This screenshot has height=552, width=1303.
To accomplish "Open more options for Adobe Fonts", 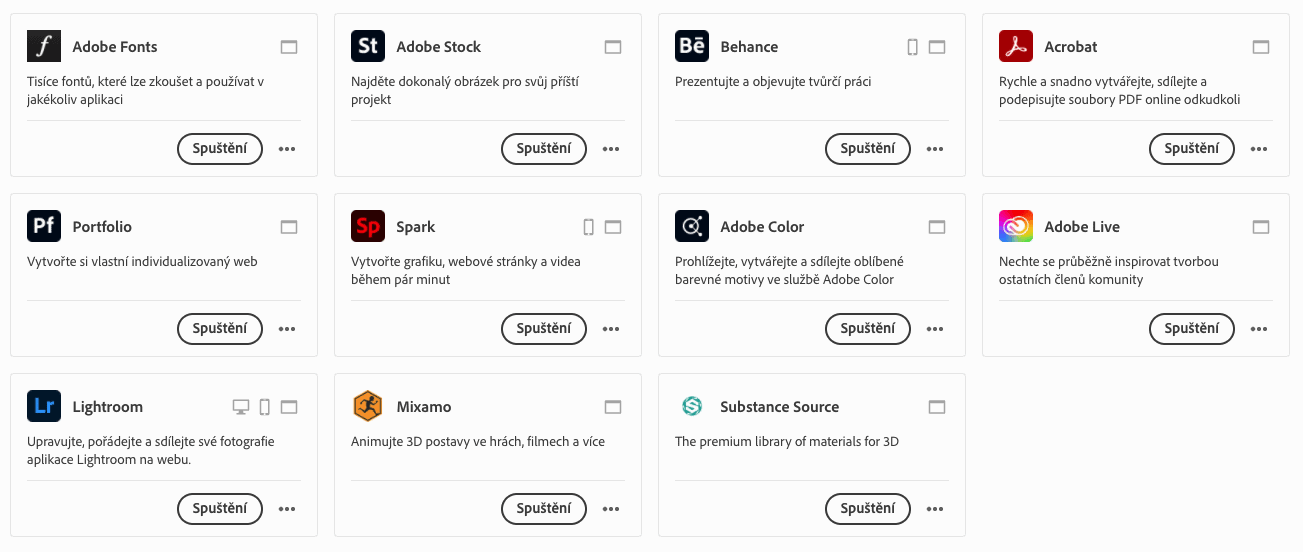I will point(287,149).
